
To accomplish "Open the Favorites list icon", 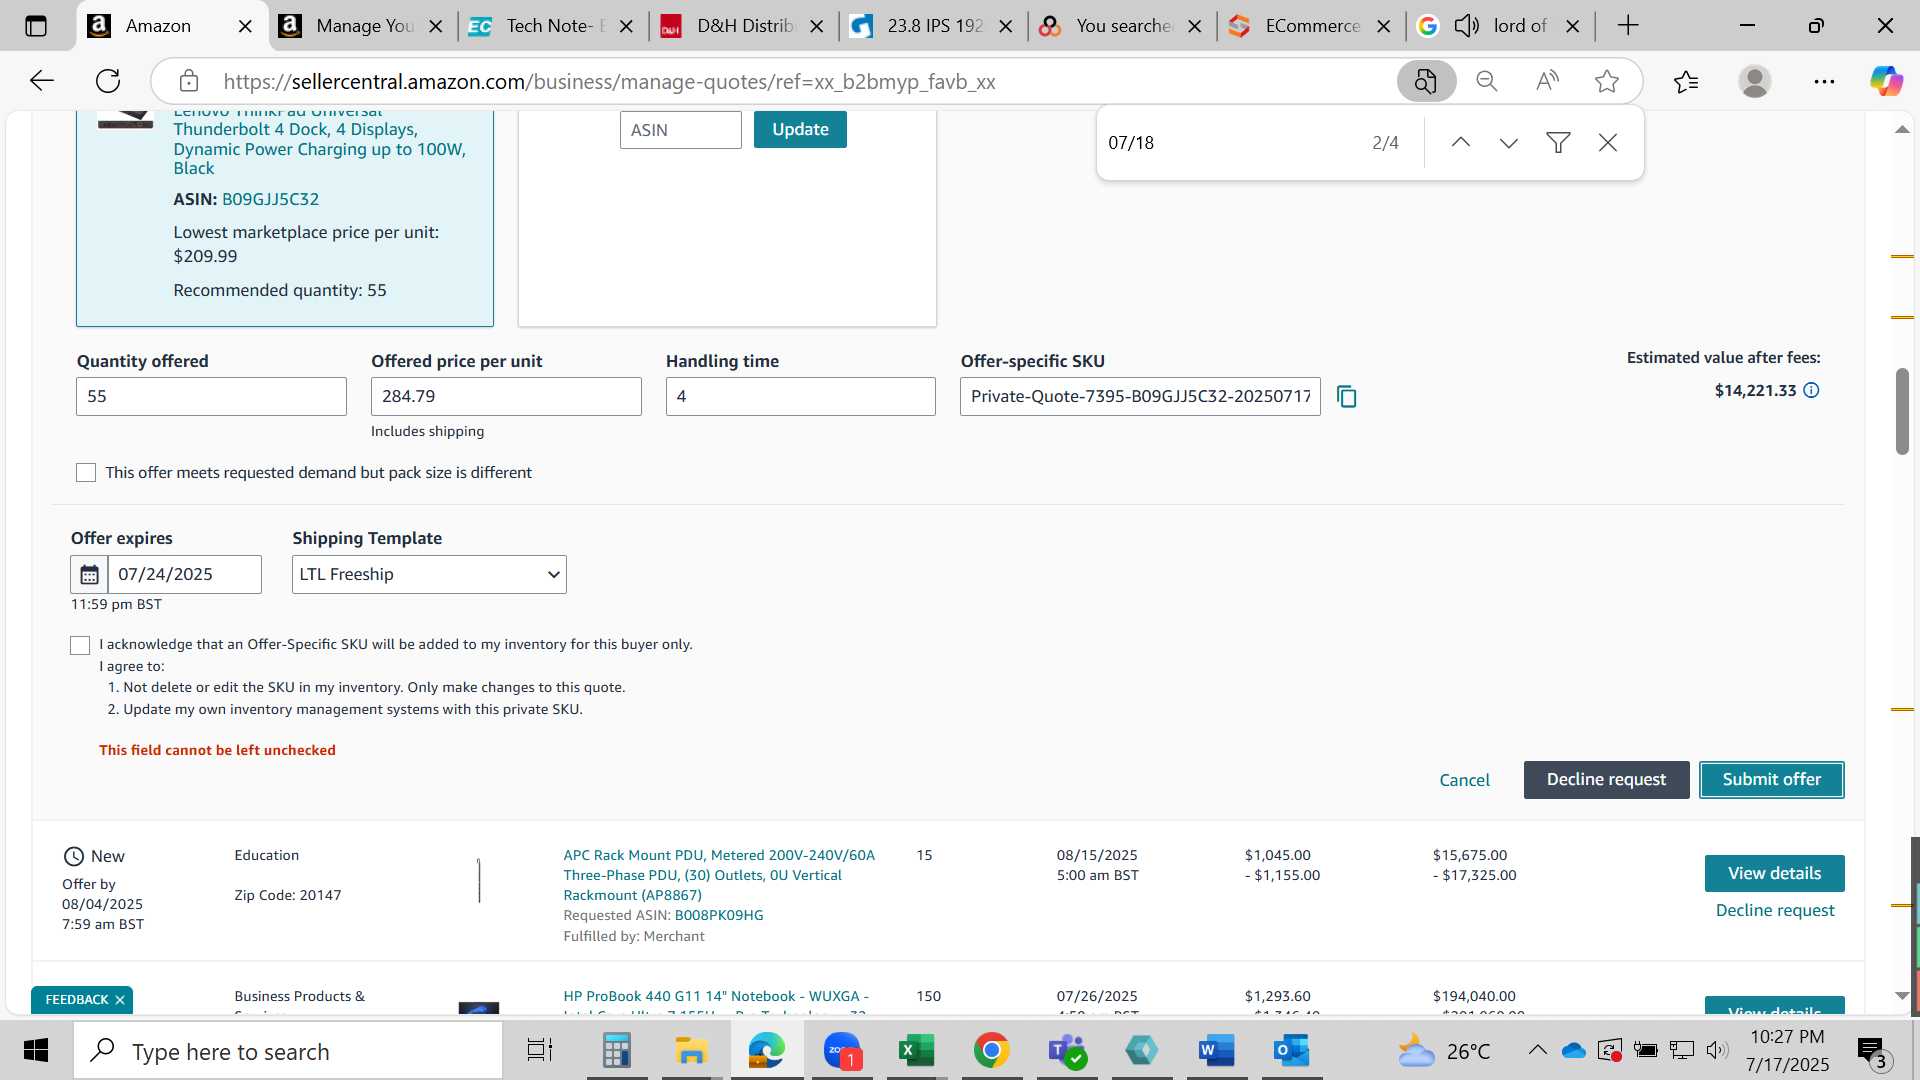I will click(1686, 81).
